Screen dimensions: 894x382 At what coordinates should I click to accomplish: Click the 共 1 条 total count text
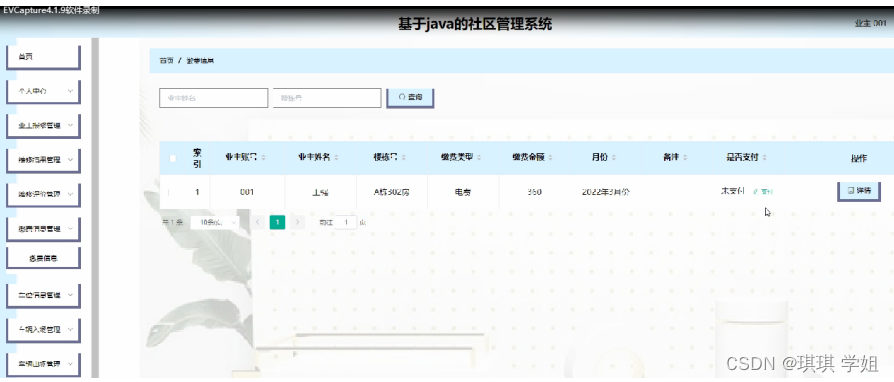173,222
